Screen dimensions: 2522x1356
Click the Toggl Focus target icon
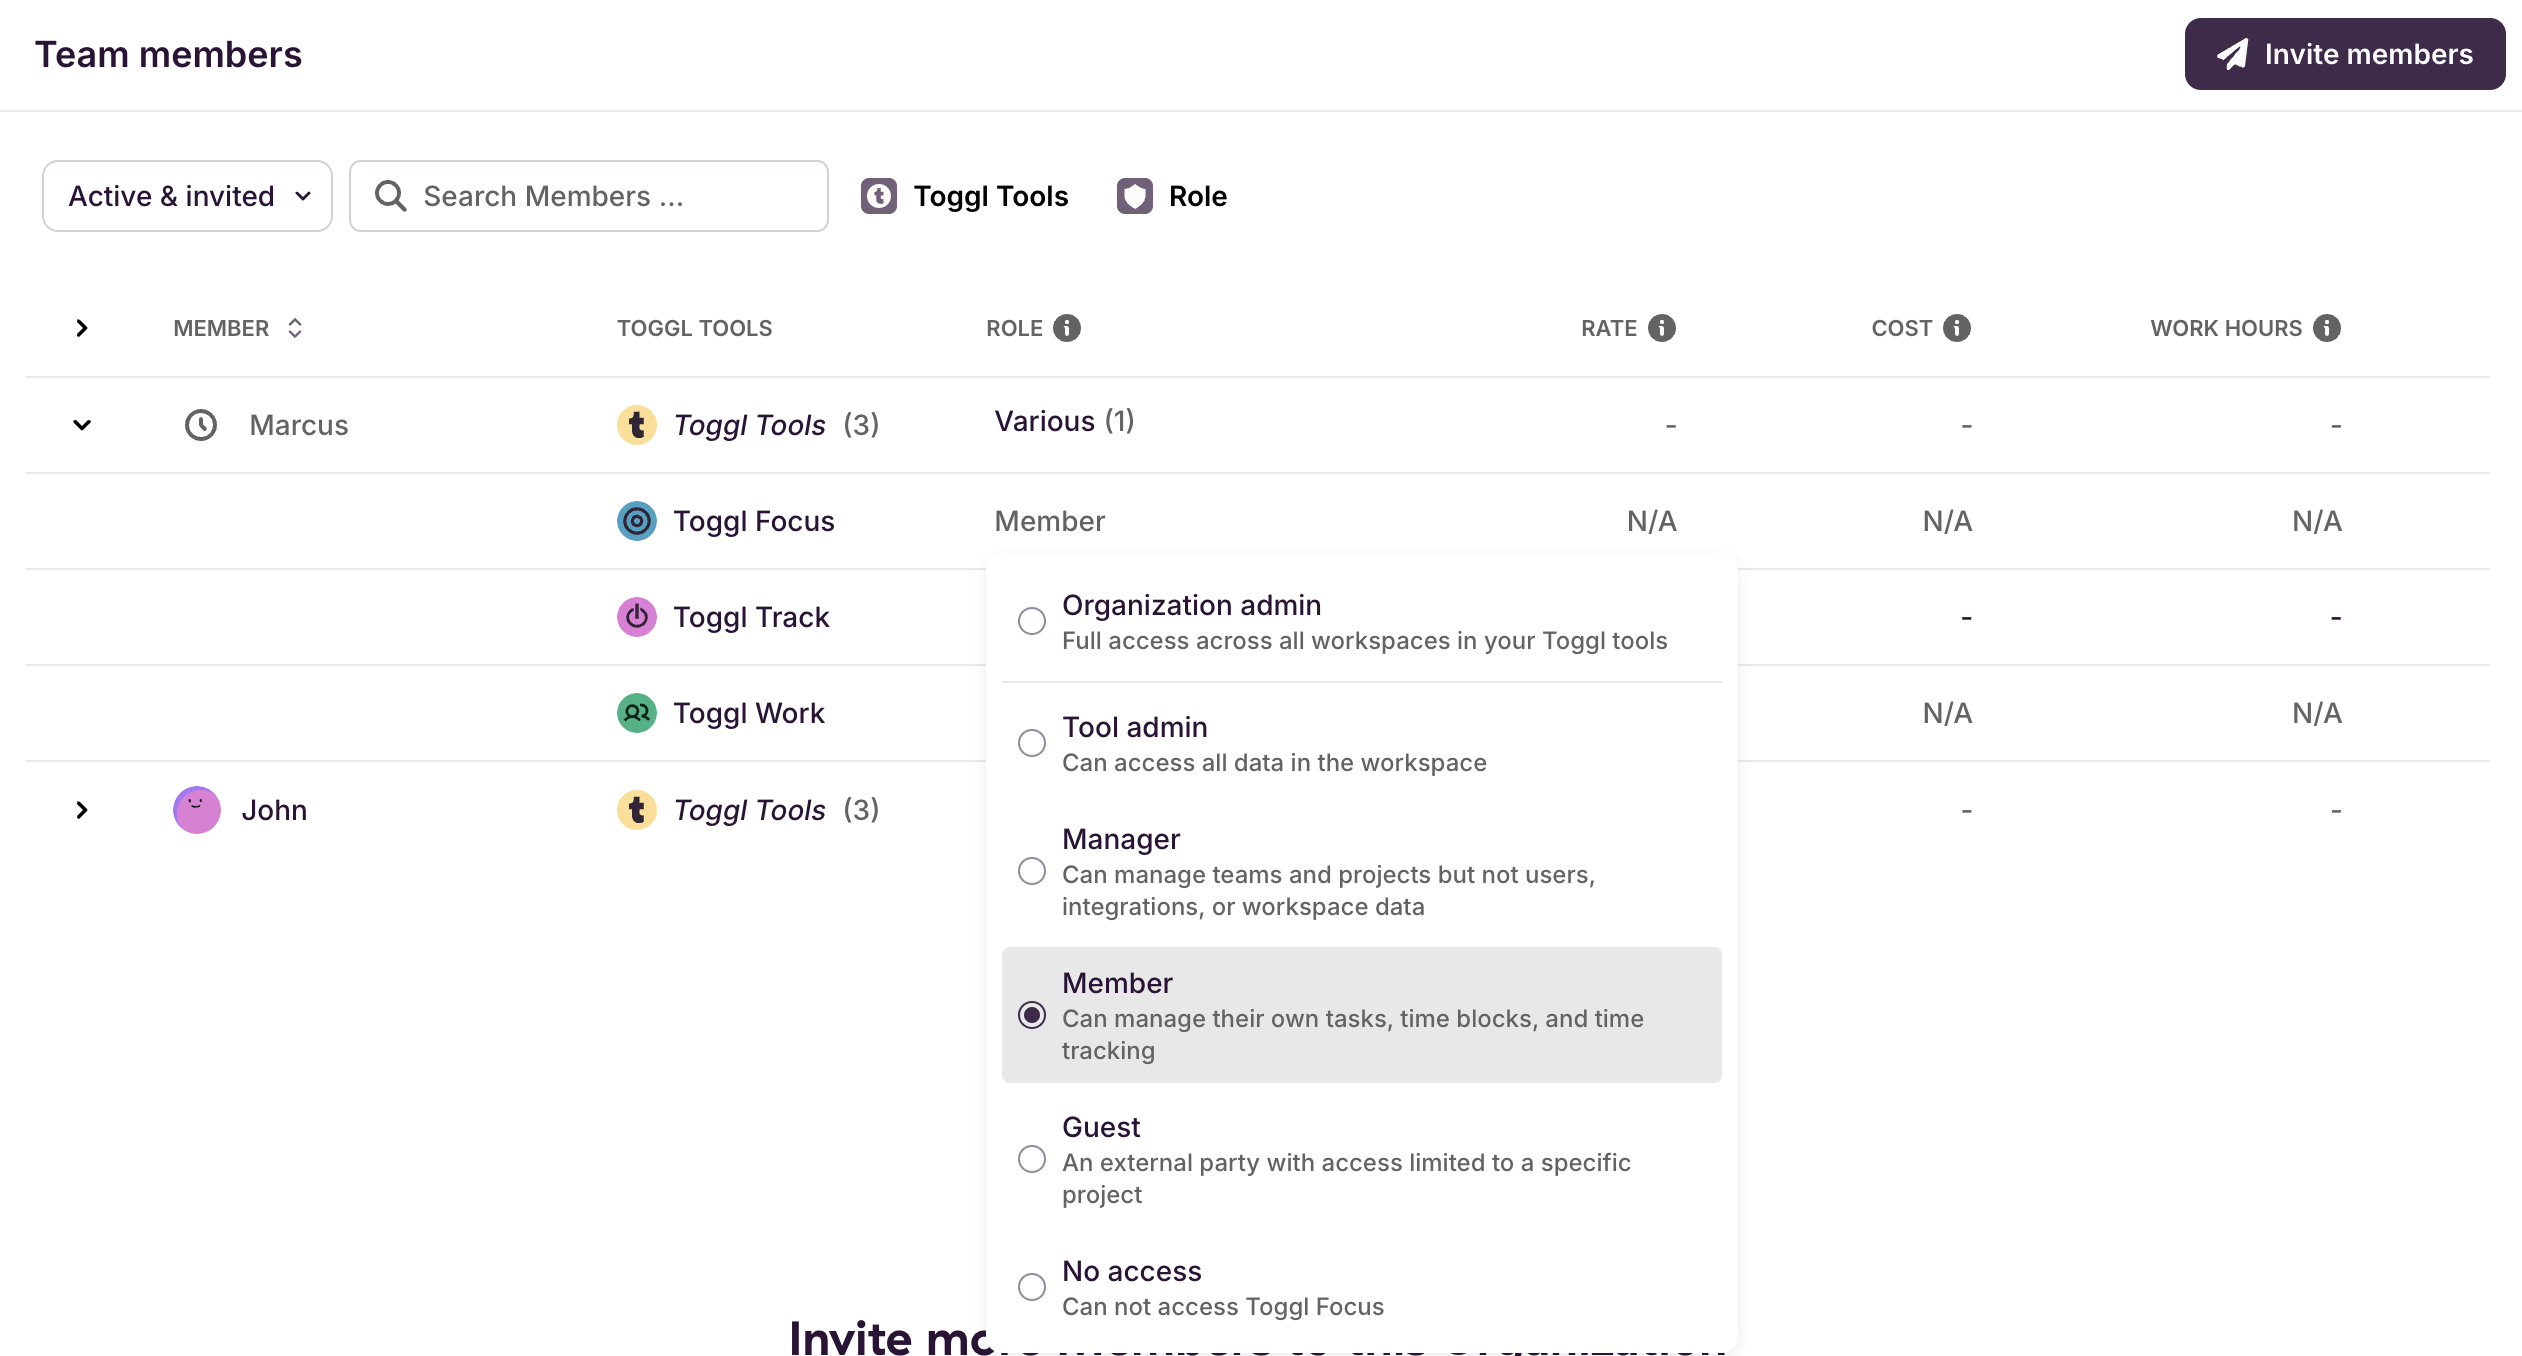pyautogui.click(x=636, y=521)
